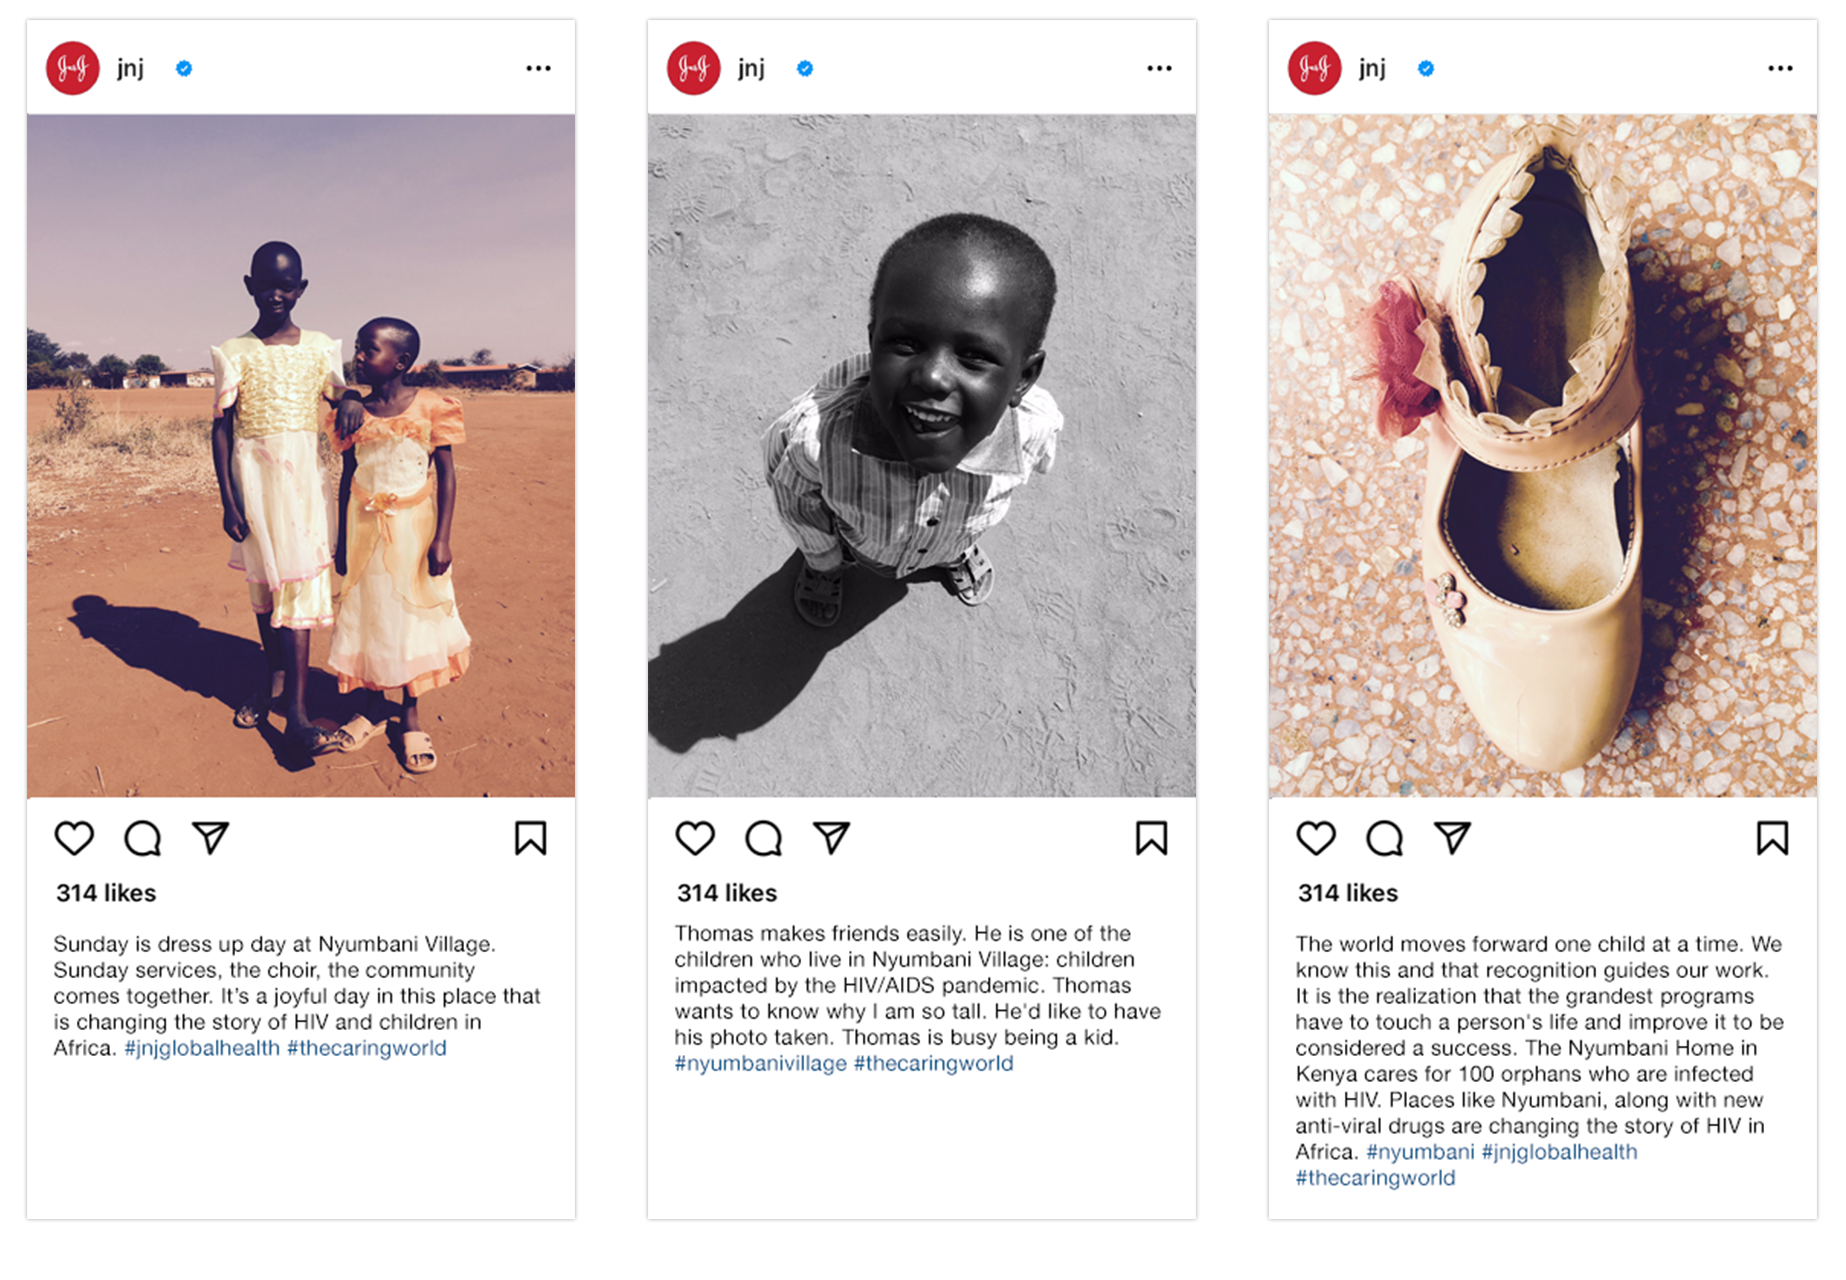Like the Thomas black-and-white post
Screen dimensions: 1846x1280
click(x=695, y=838)
